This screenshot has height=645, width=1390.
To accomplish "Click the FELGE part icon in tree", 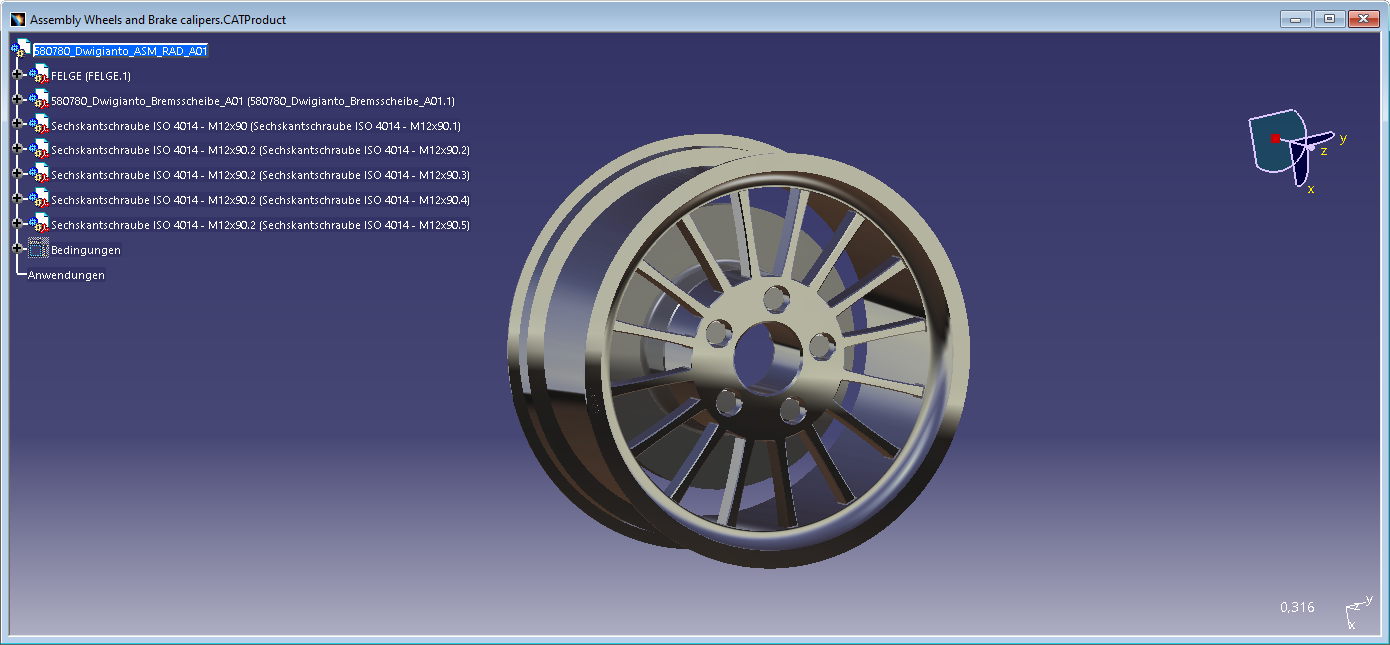I will (x=39, y=75).
